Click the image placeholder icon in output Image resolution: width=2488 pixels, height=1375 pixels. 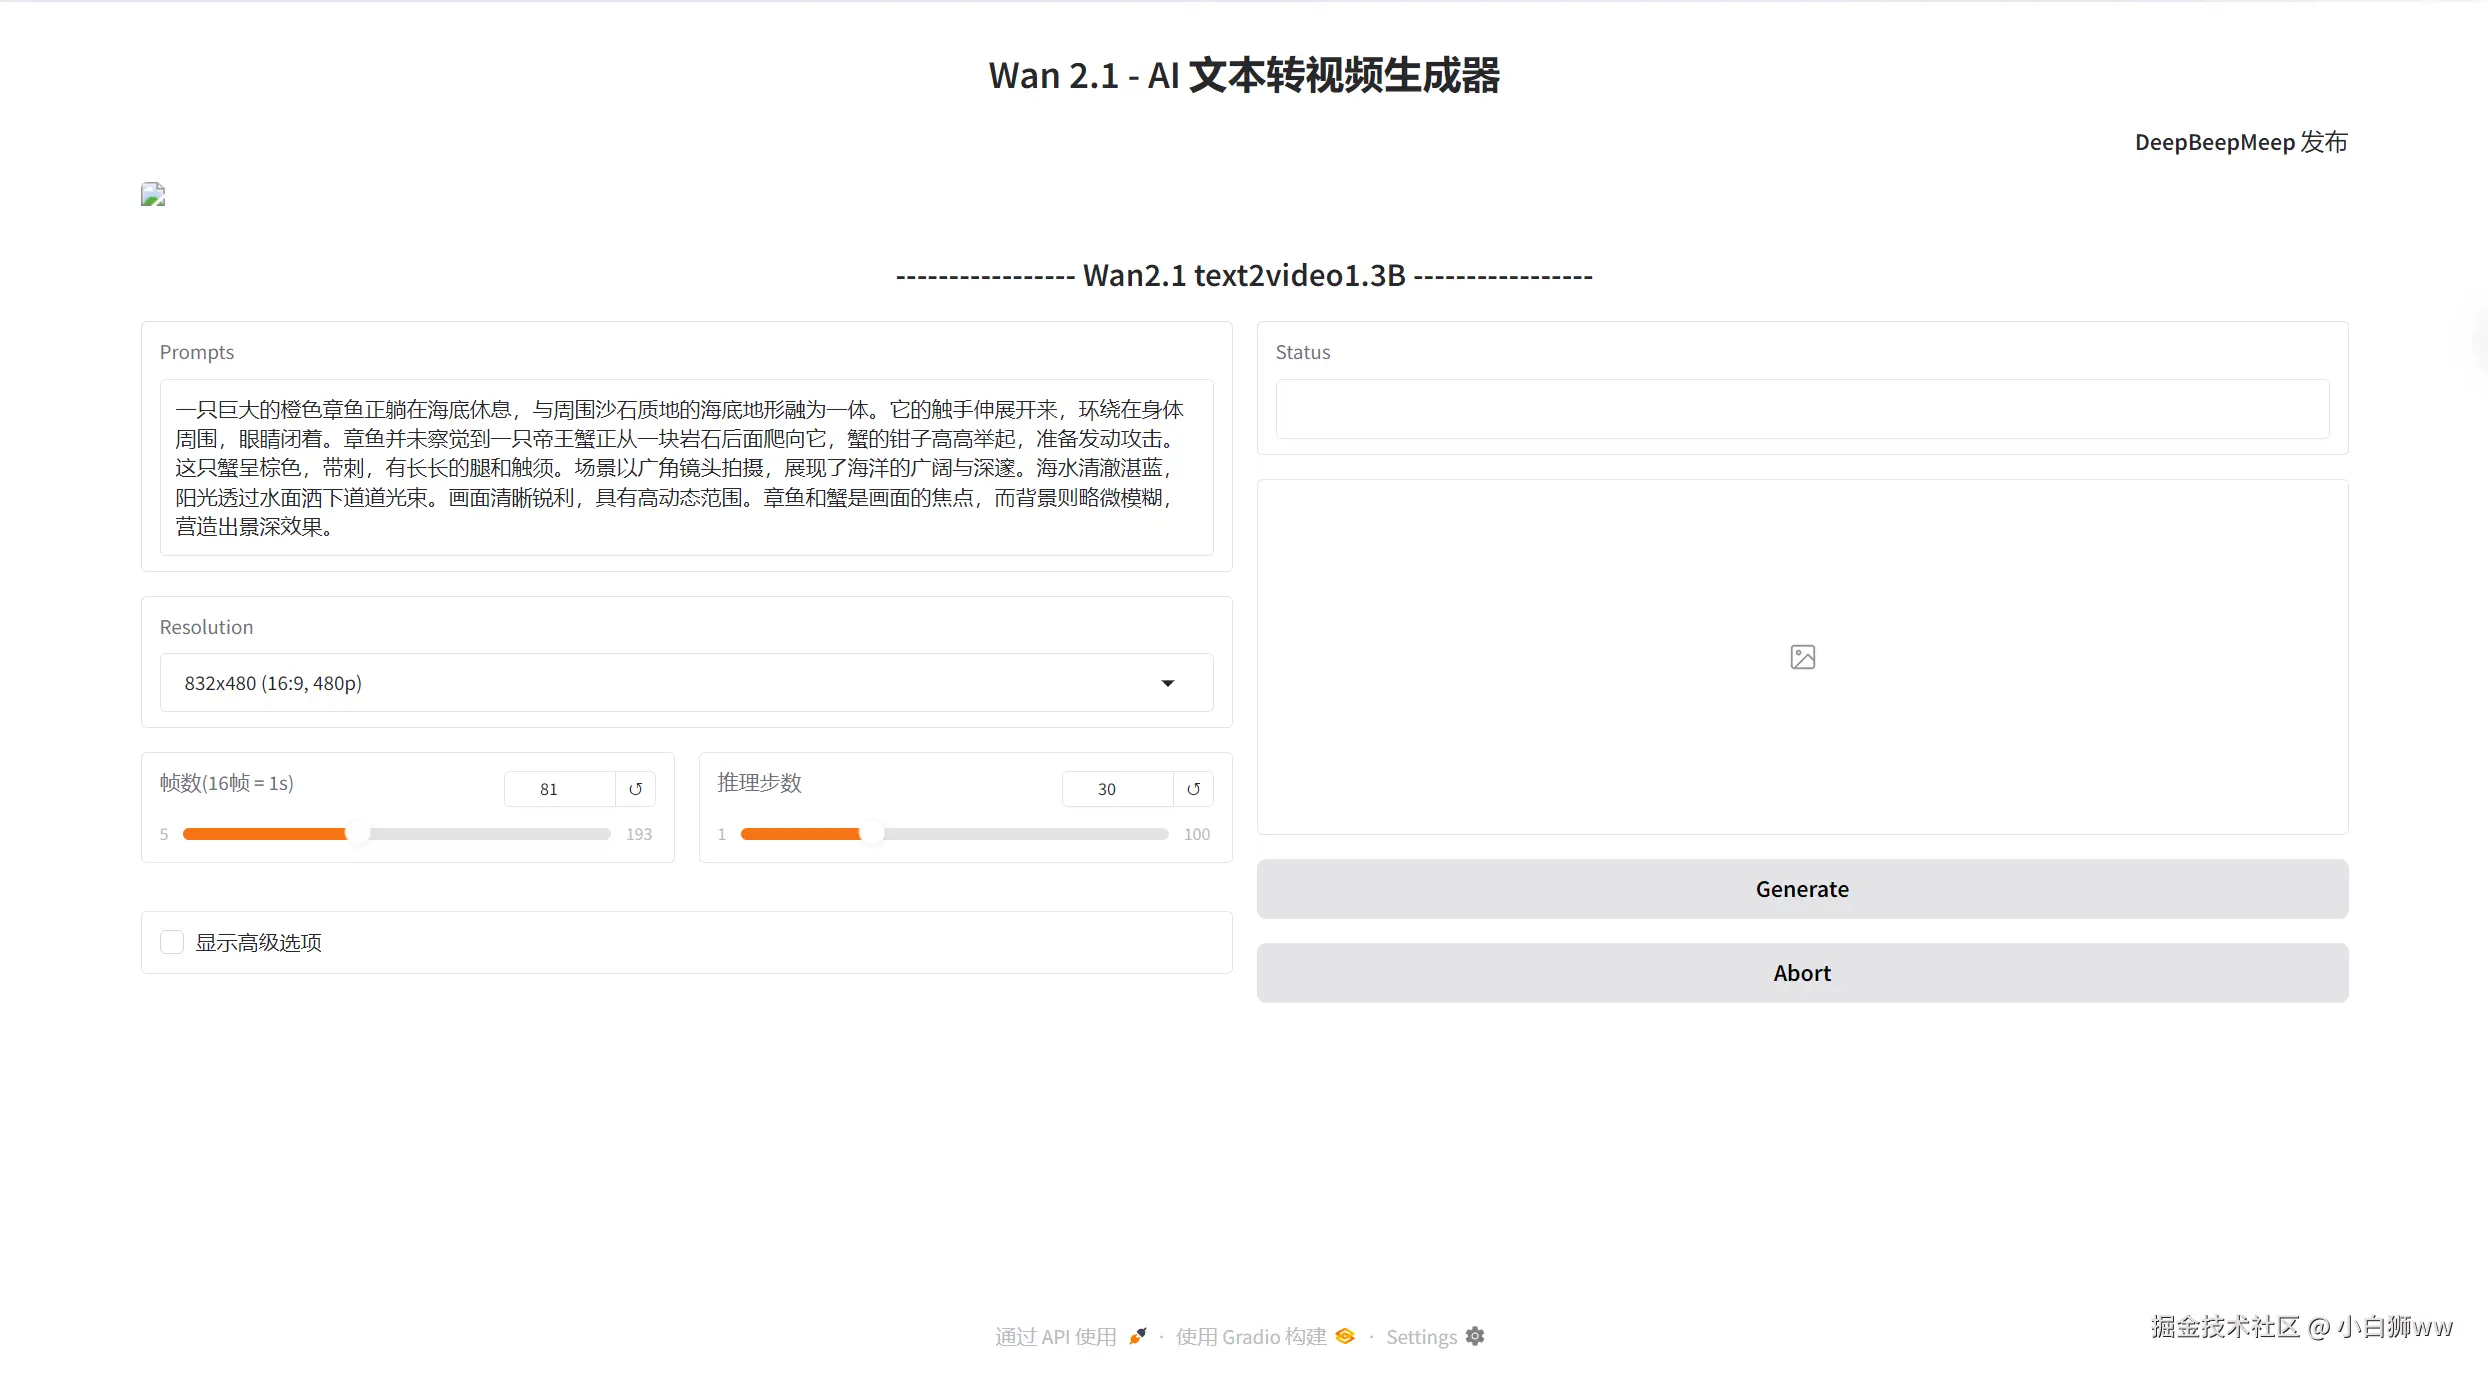pyautogui.click(x=1802, y=657)
